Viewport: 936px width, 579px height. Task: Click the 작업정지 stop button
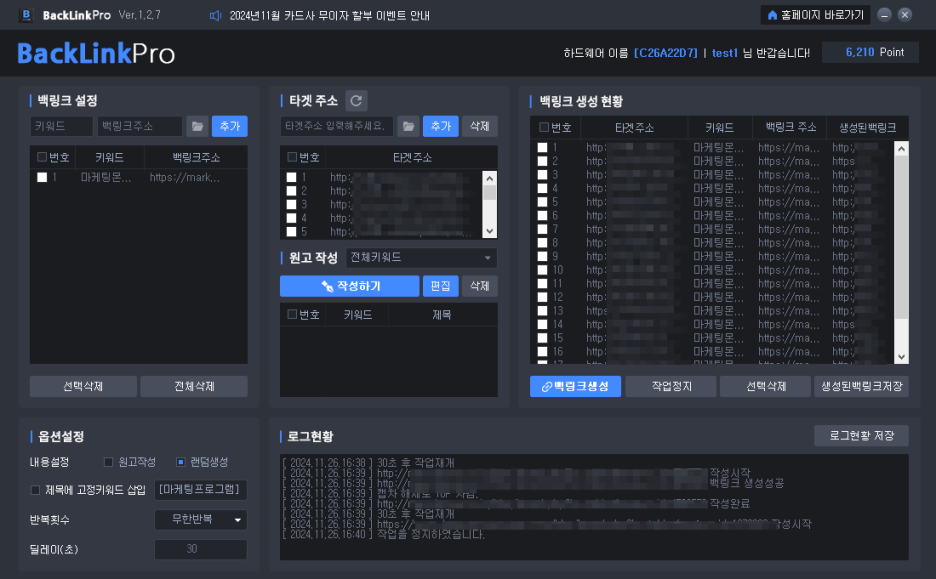pyautogui.click(x=671, y=386)
